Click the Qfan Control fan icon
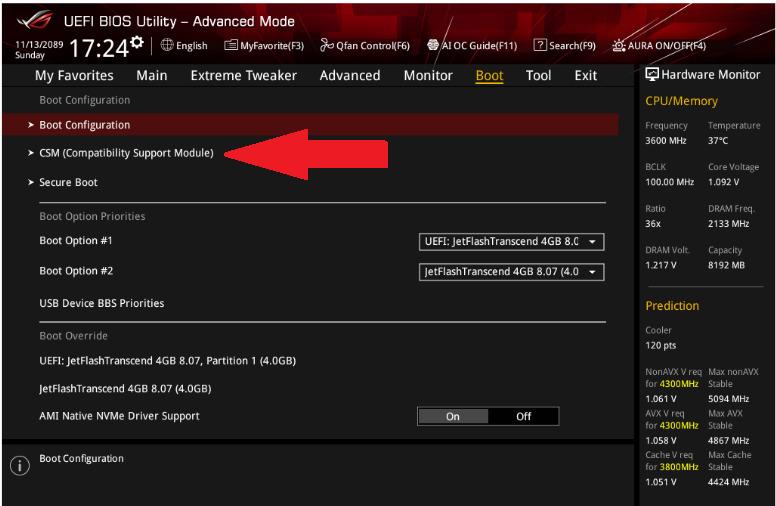 327,45
